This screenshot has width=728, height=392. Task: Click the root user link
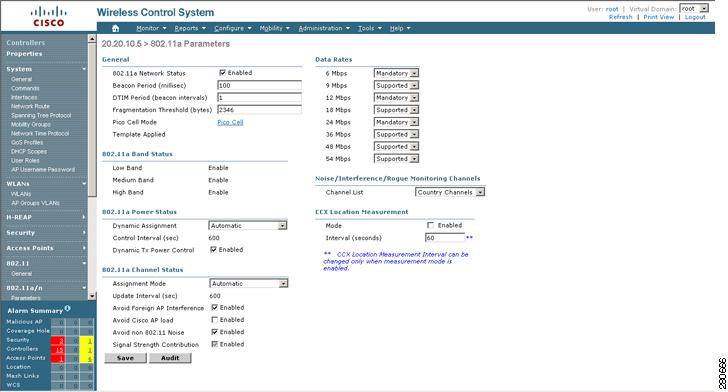pyautogui.click(x=612, y=9)
